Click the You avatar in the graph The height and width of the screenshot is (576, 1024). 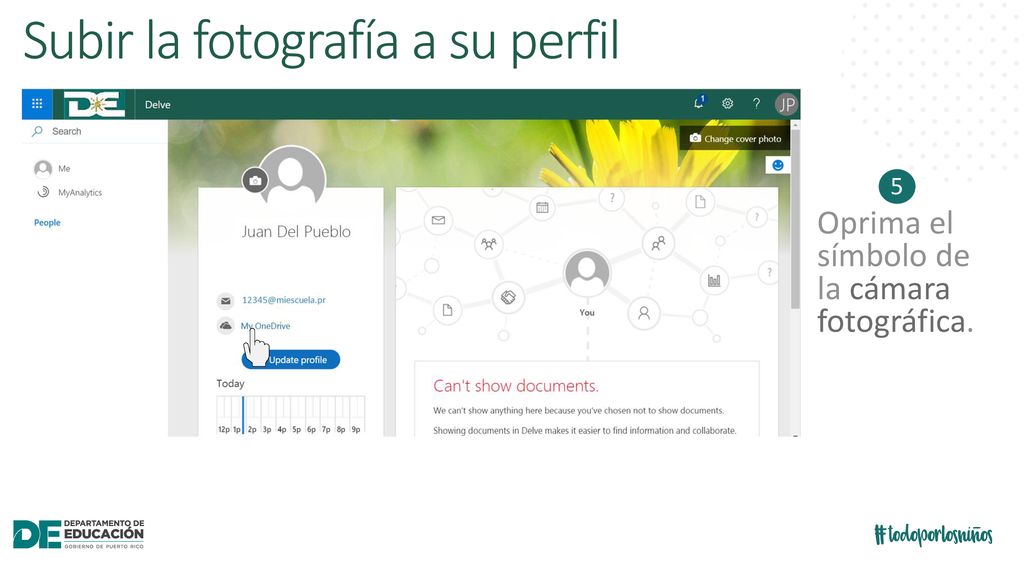(x=587, y=272)
